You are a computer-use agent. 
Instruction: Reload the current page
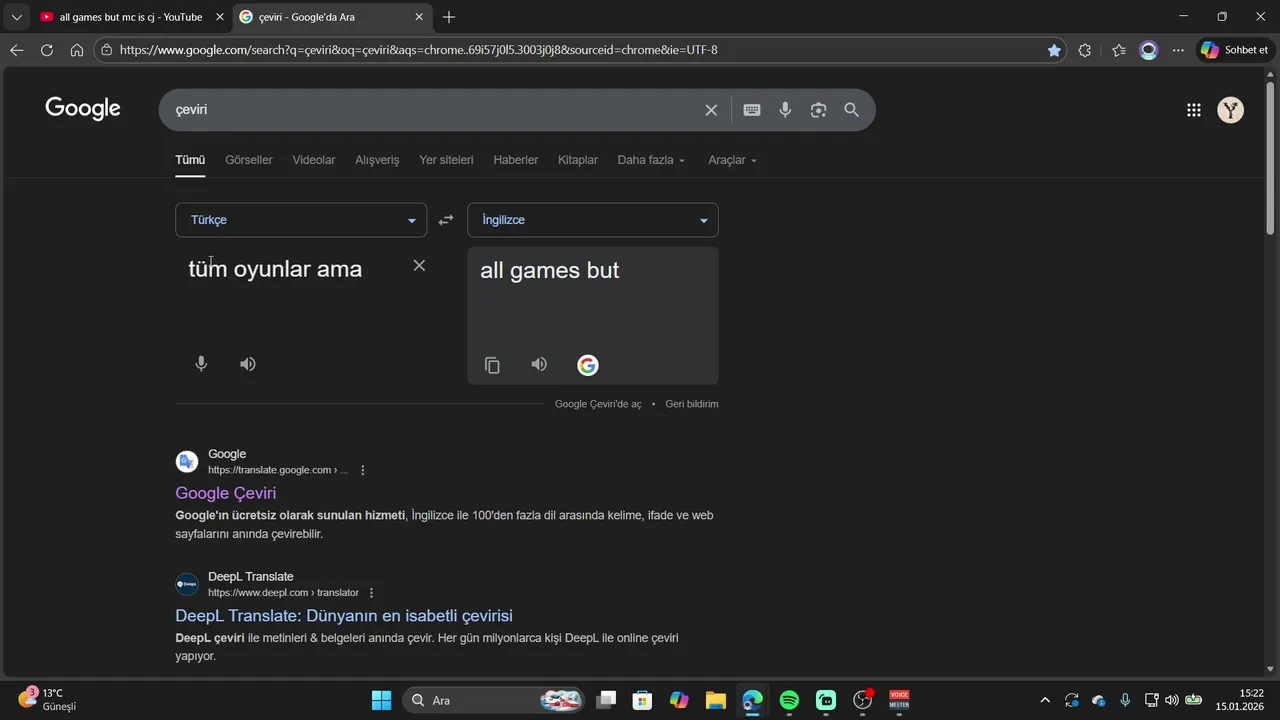[46, 50]
